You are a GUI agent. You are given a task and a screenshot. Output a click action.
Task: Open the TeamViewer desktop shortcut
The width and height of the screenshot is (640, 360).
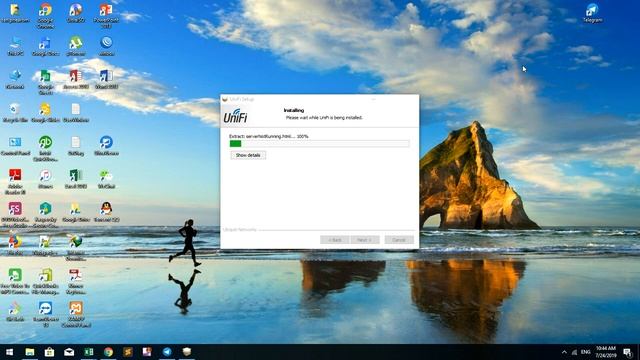pos(45,314)
